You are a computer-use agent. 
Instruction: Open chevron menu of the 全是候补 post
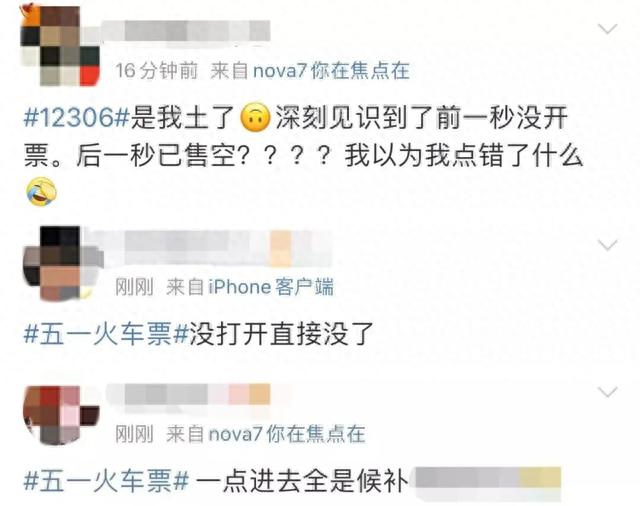tap(607, 392)
